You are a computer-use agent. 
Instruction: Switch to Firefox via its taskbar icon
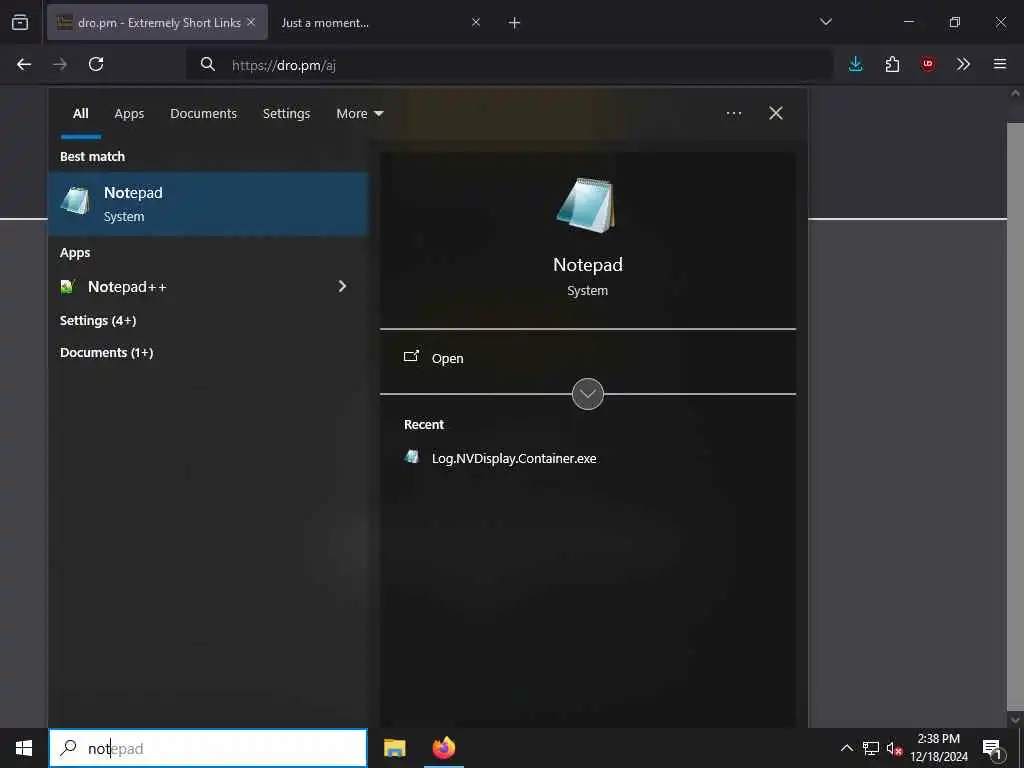[x=444, y=748]
